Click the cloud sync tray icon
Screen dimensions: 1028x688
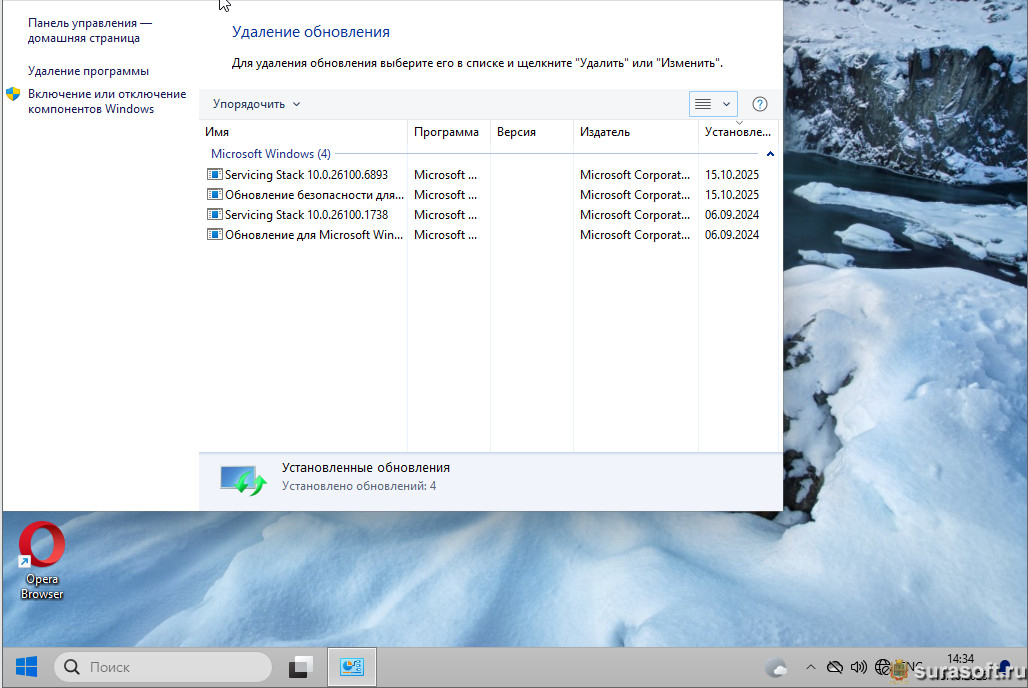[834, 667]
